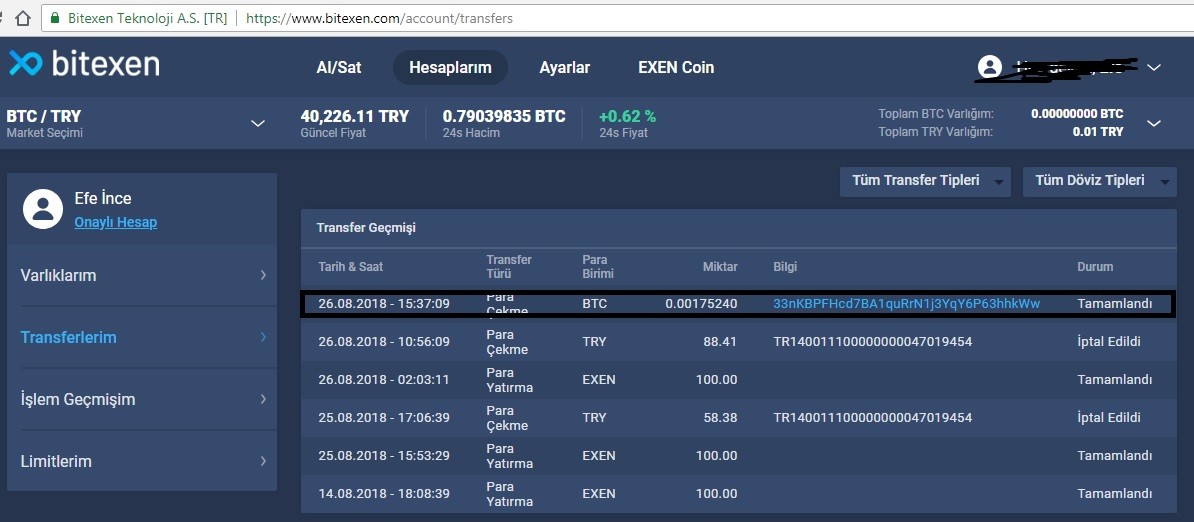
Task: Click the browser address bar URL
Action: (x=380, y=18)
